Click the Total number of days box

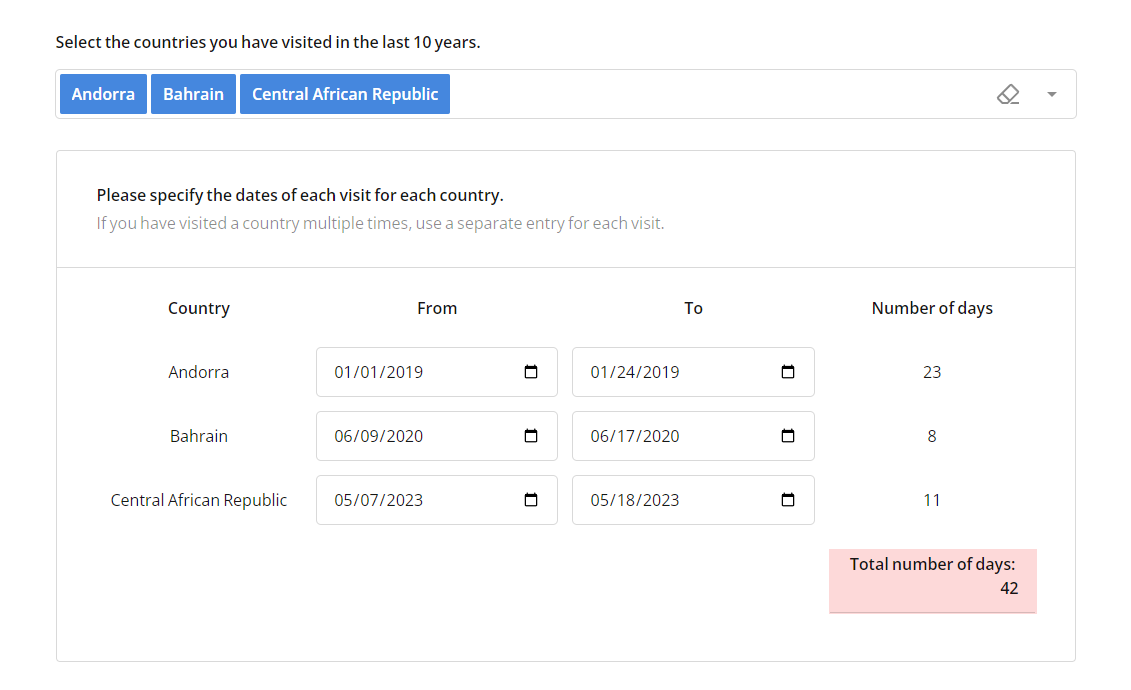(x=932, y=580)
